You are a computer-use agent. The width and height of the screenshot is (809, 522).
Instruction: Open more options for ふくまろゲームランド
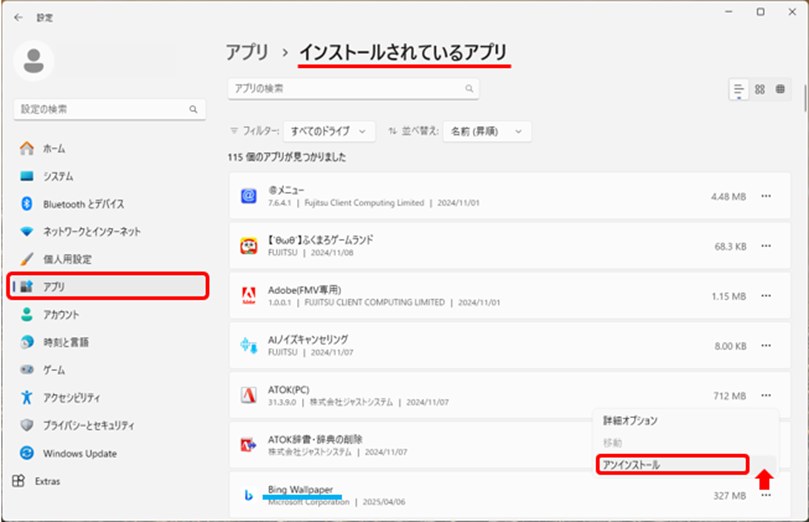tap(766, 246)
